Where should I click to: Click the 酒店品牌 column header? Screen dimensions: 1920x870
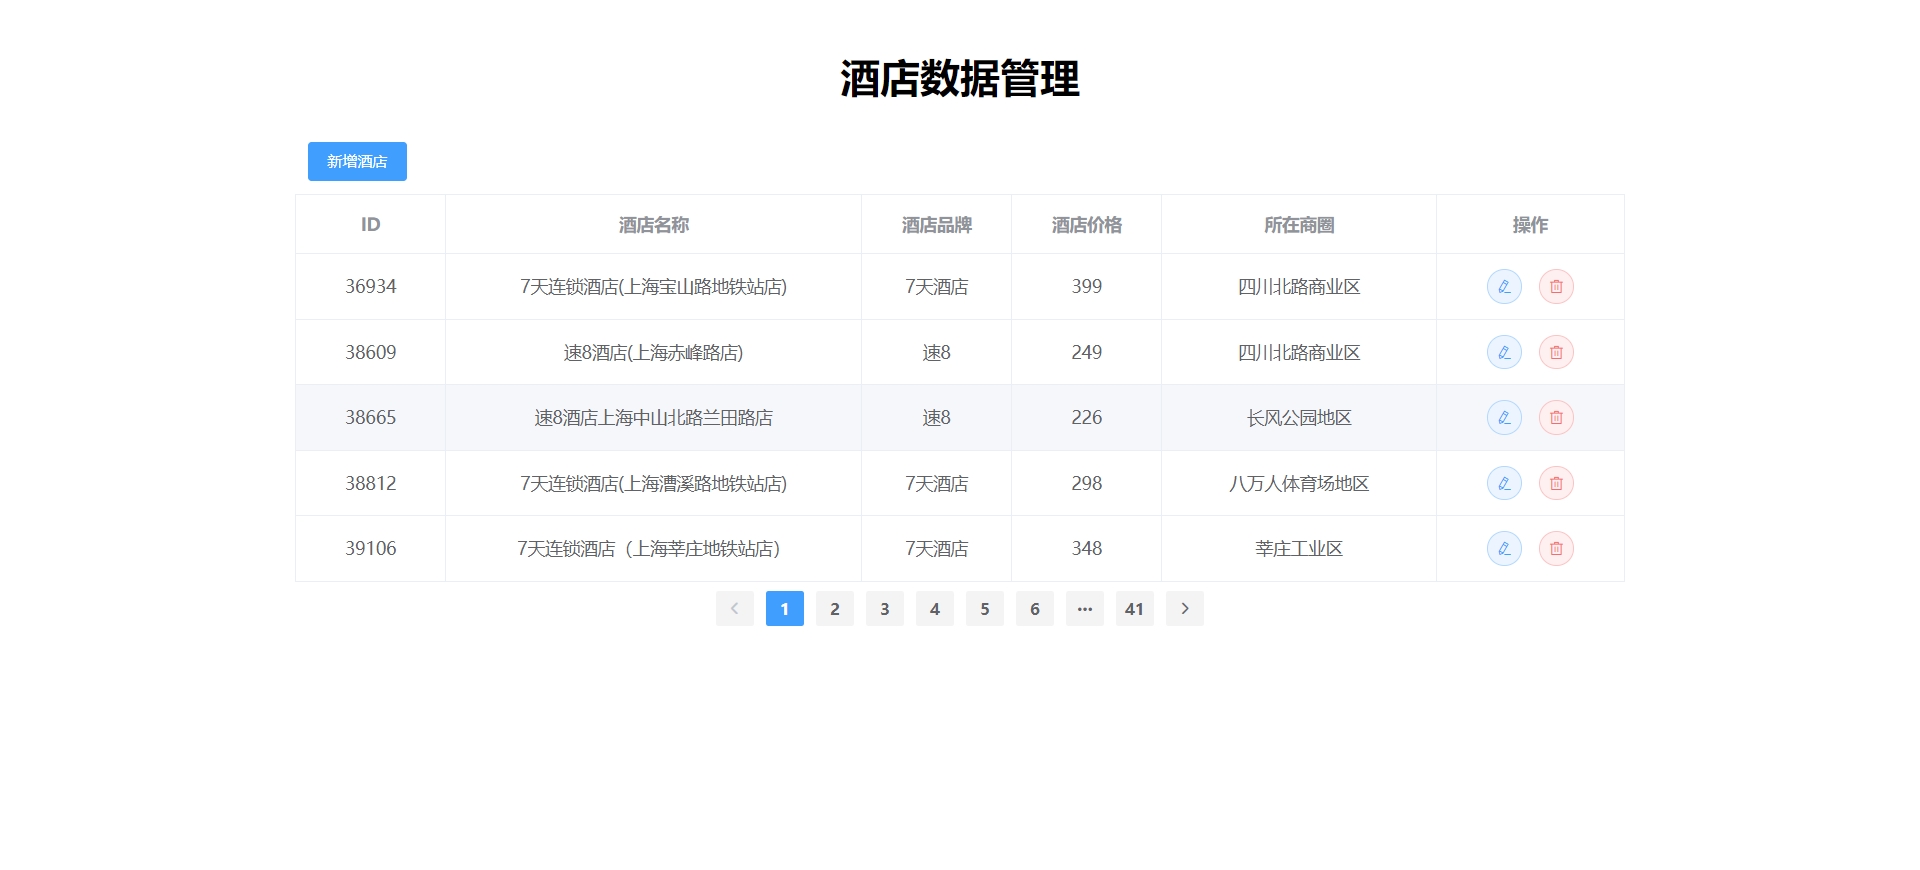click(937, 225)
